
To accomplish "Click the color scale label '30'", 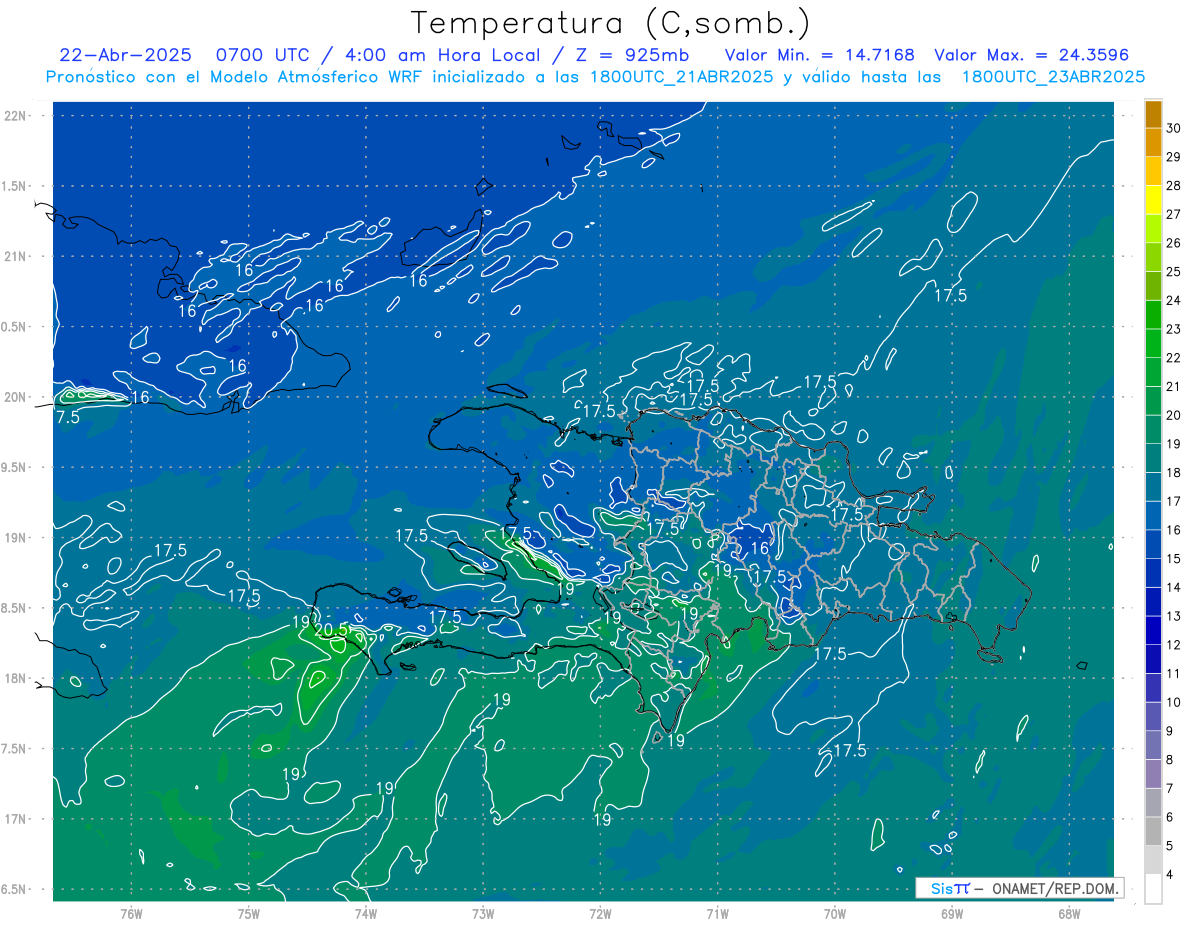I will coord(1174,128).
